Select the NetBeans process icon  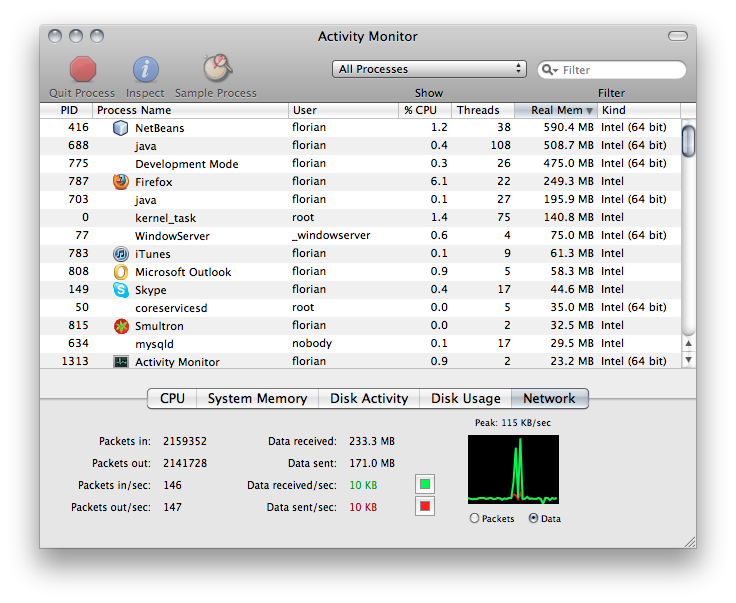121,128
